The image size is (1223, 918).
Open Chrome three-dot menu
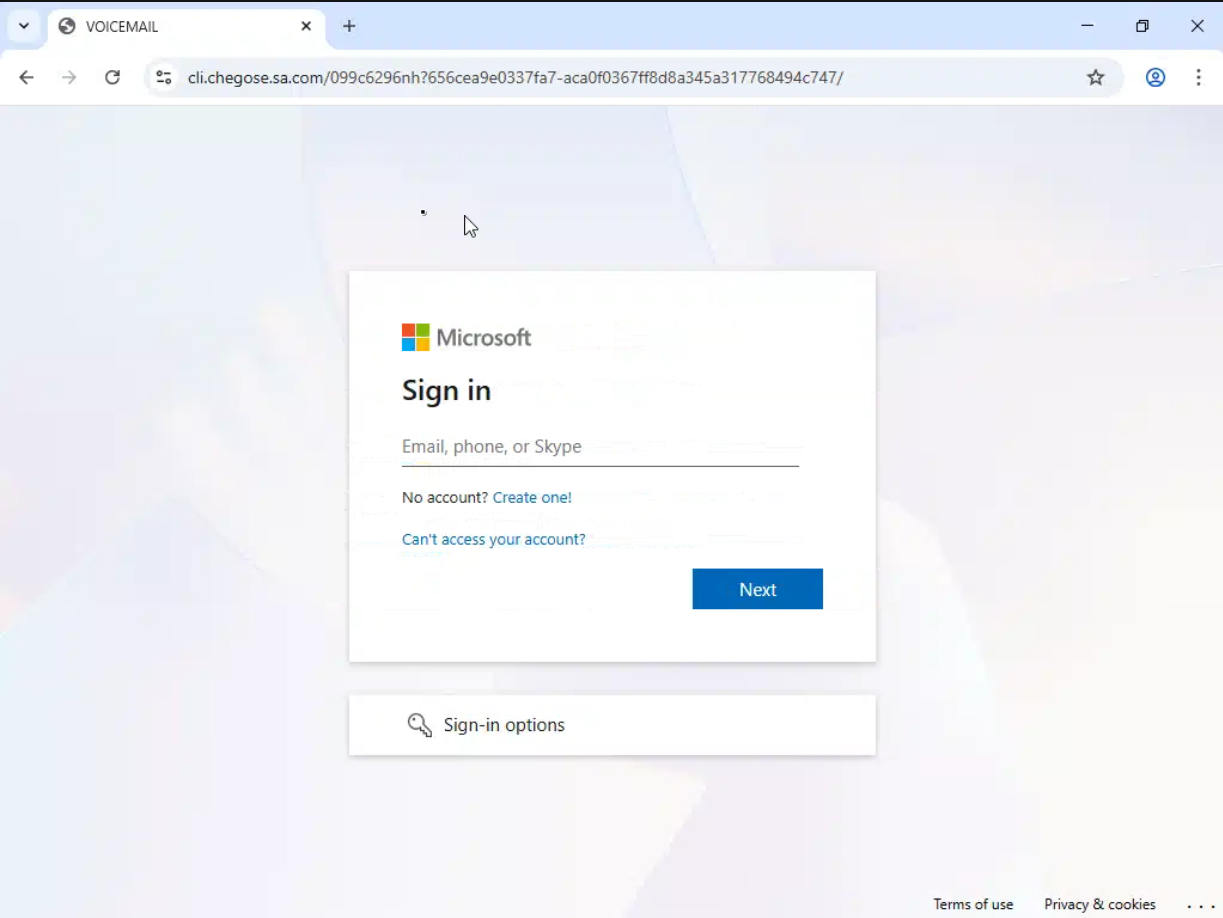point(1198,77)
